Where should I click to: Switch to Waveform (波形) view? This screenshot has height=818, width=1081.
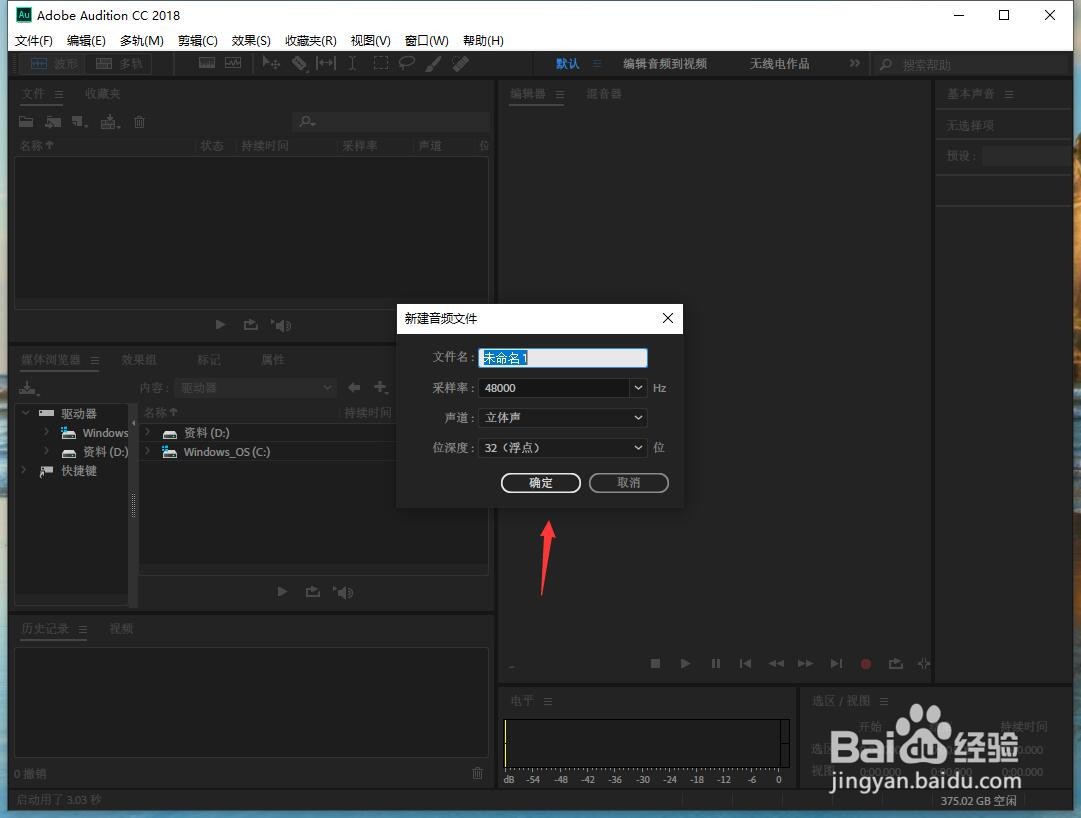[53, 64]
